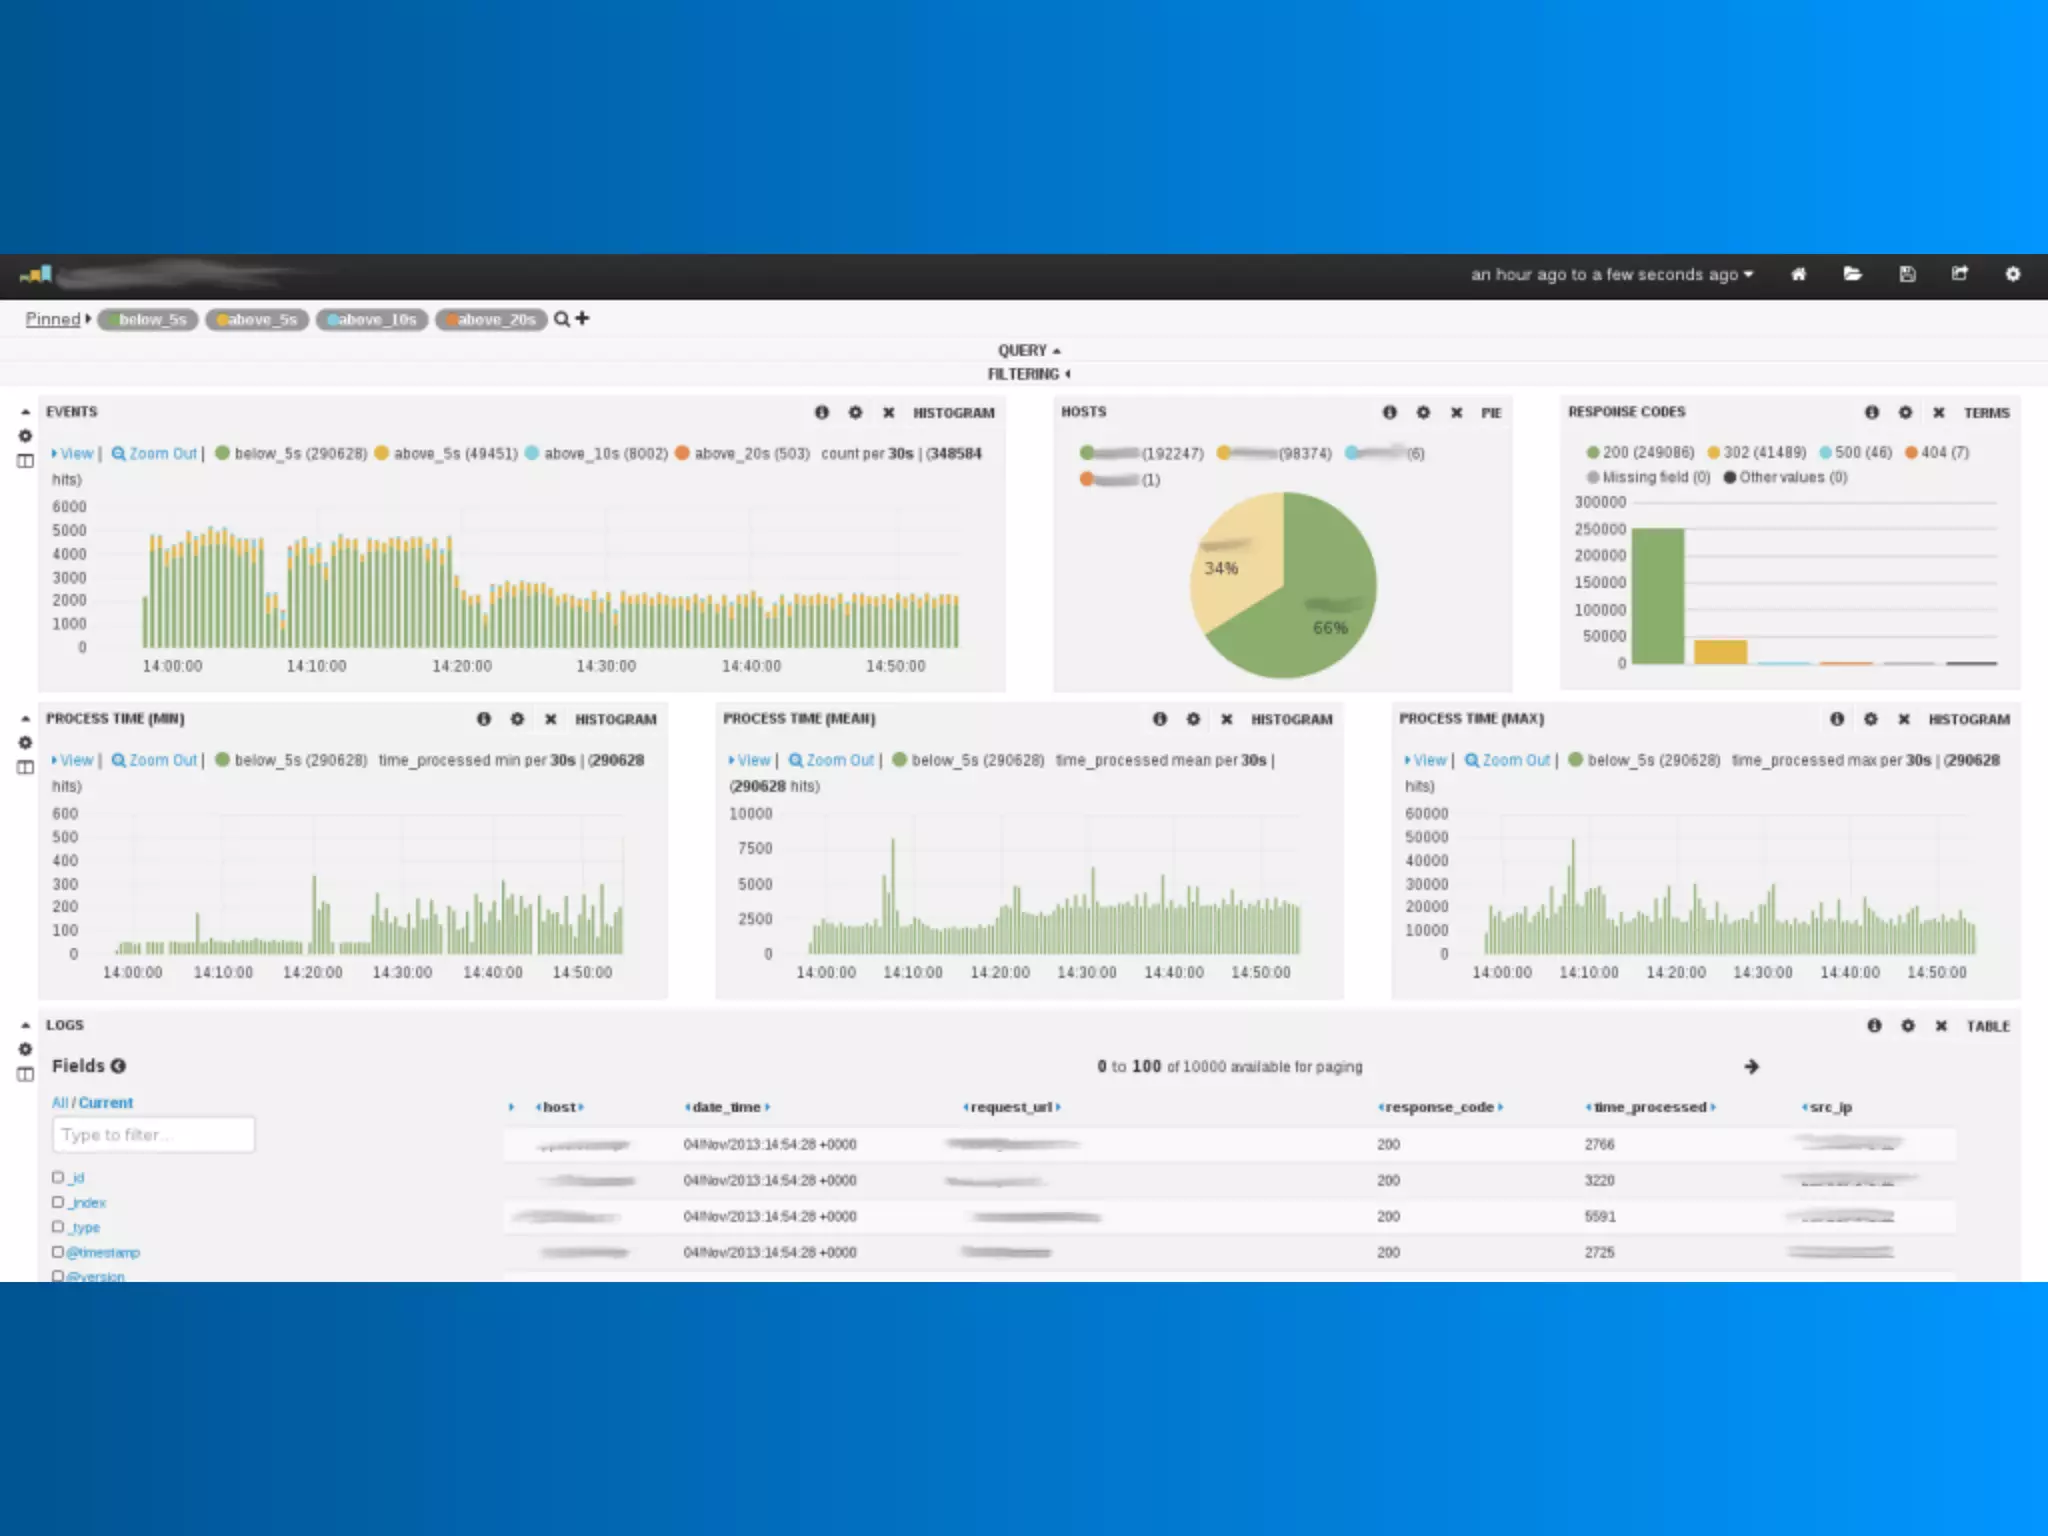This screenshot has width=2048, height=1536.
Task: Select the below_5s pinned query pill
Action: coord(148,319)
